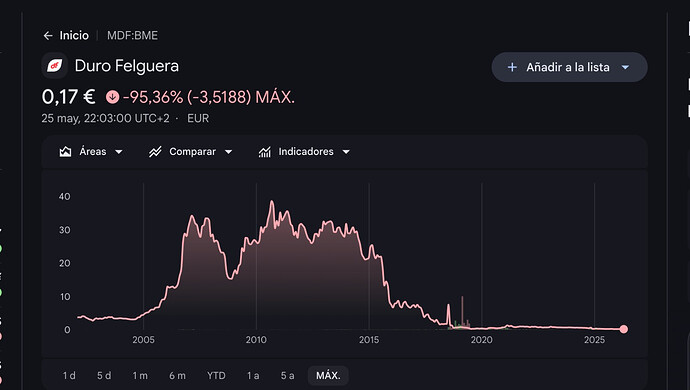The height and width of the screenshot is (390, 690).
Task: Open the Comparar dropdown menu
Action: (191, 152)
